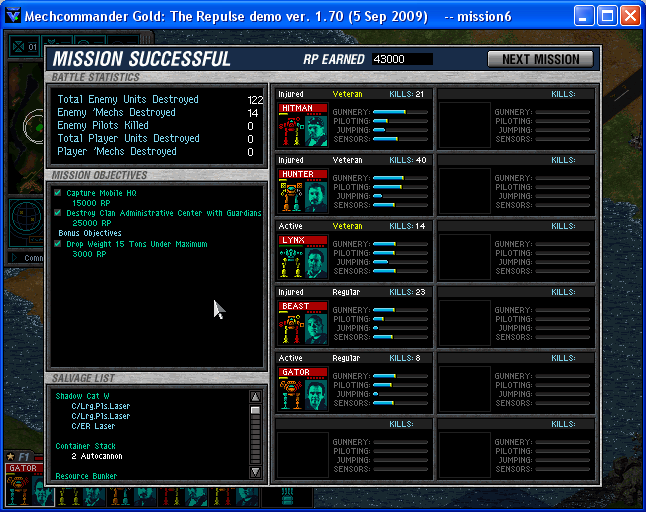The height and width of the screenshot is (512, 646).
Task: Click the LYNX name tag
Action: pyautogui.click(x=303, y=240)
